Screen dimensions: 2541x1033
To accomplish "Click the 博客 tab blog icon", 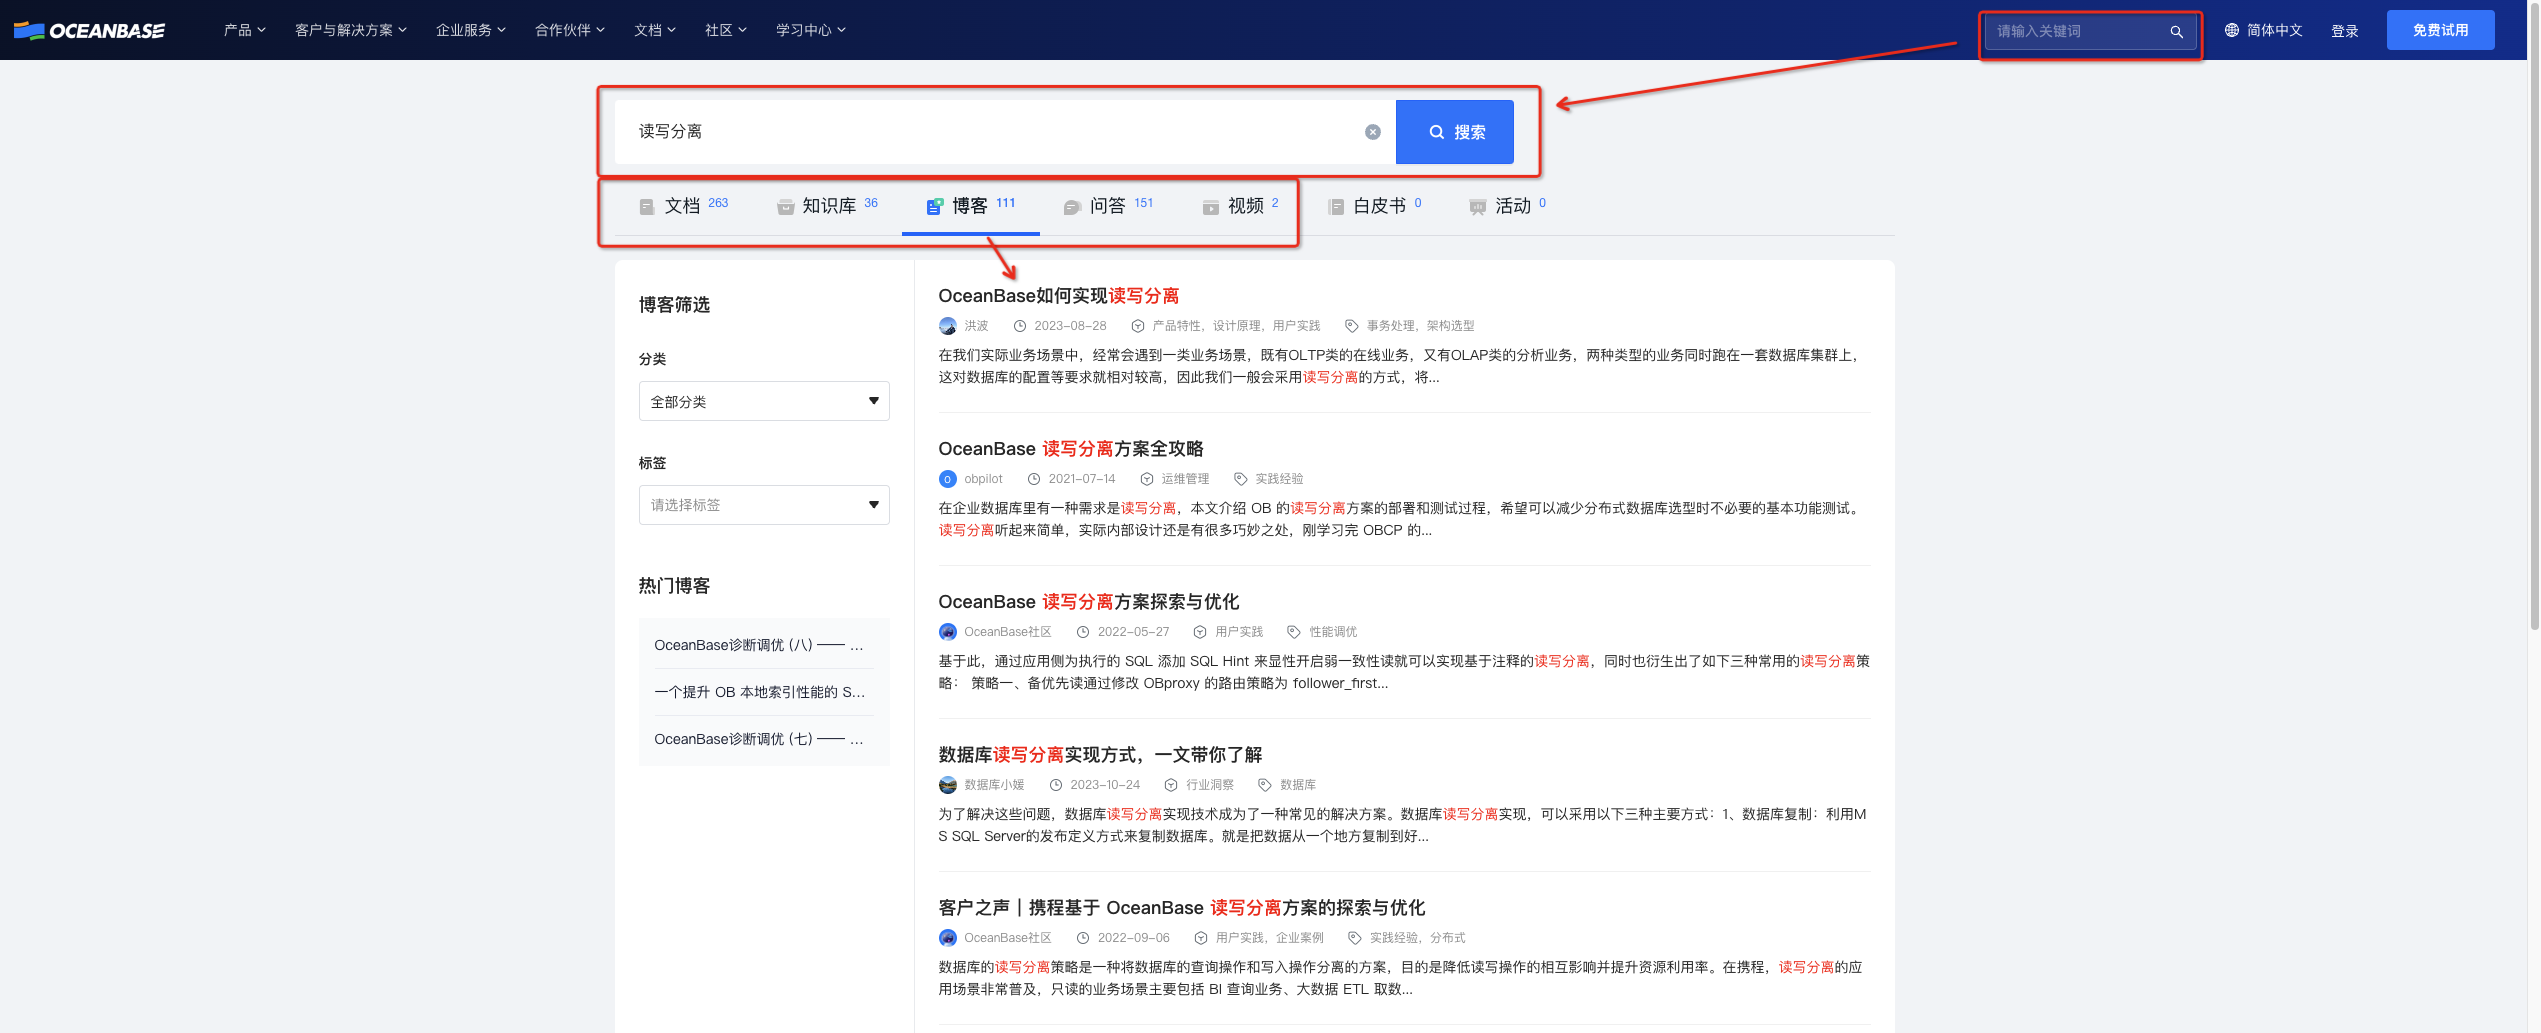I will 934,207.
